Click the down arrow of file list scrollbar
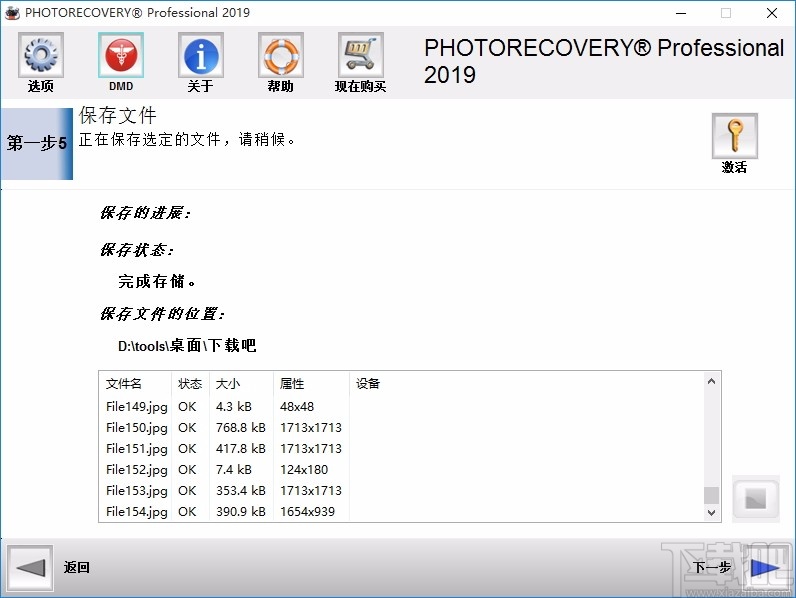 pyautogui.click(x=711, y=513)
